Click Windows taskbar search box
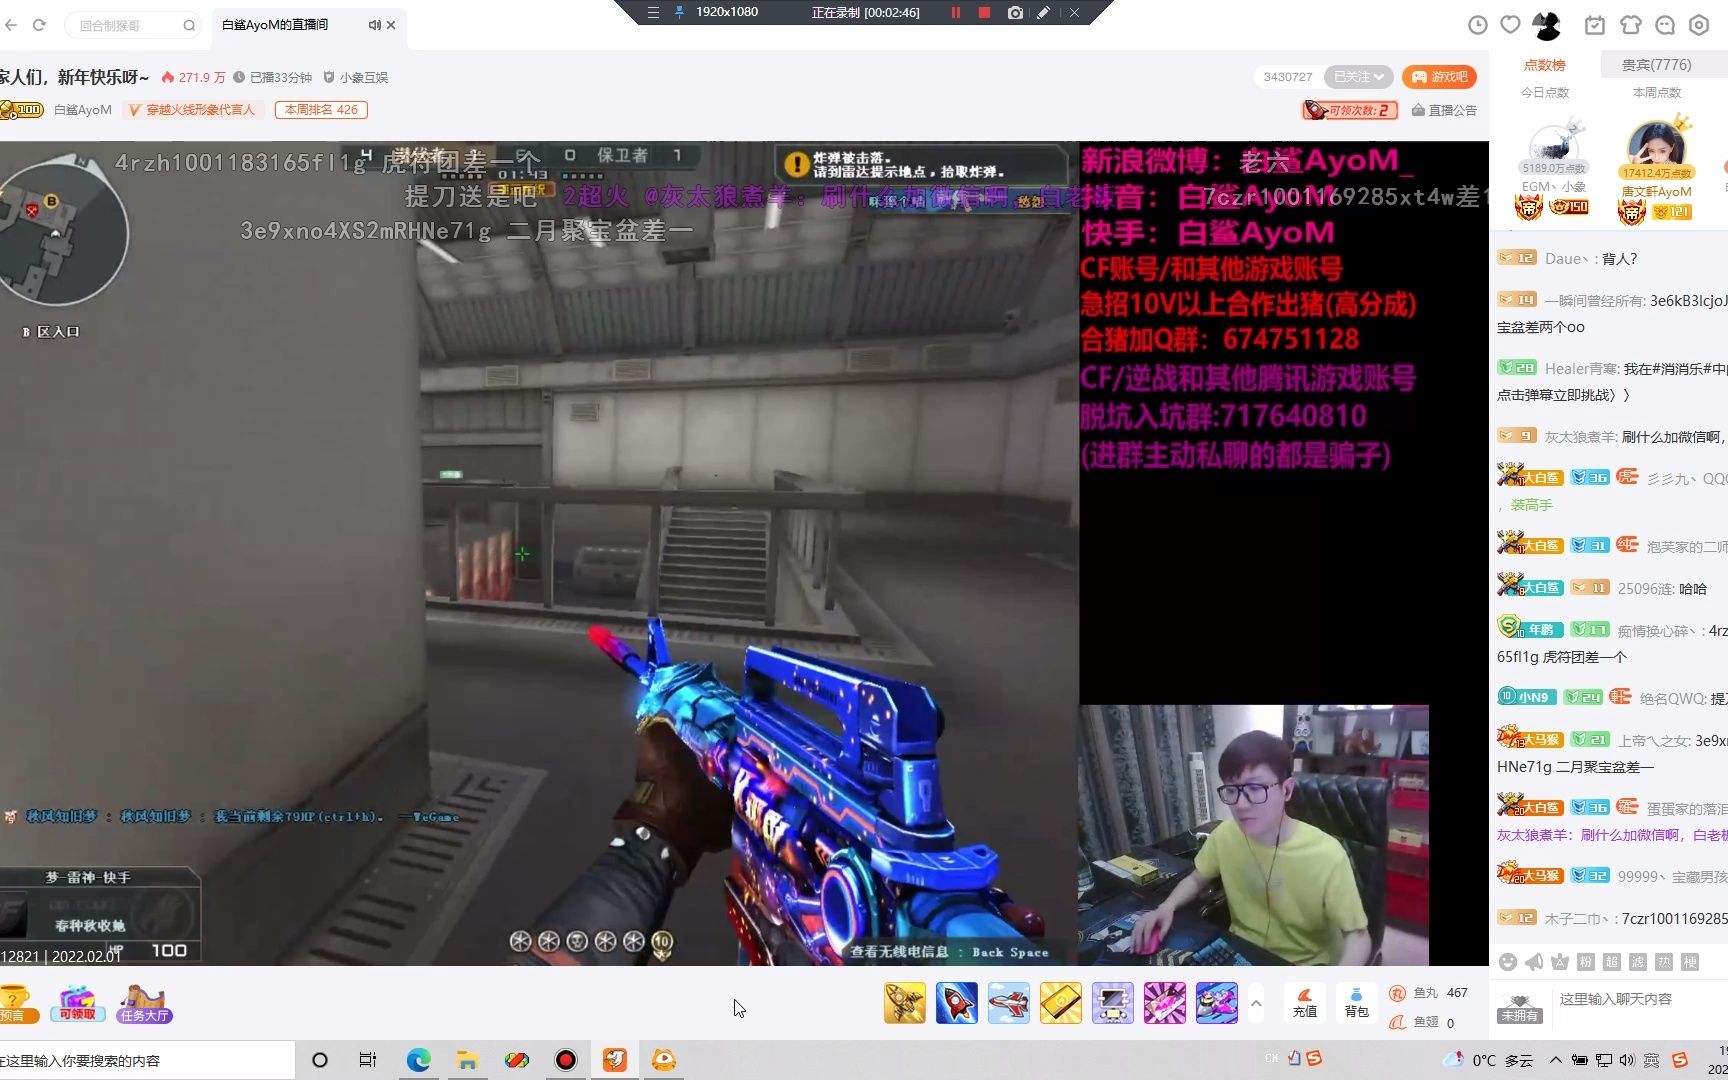This screenshot has height=1080, width=1728. tap(147, 1060)
